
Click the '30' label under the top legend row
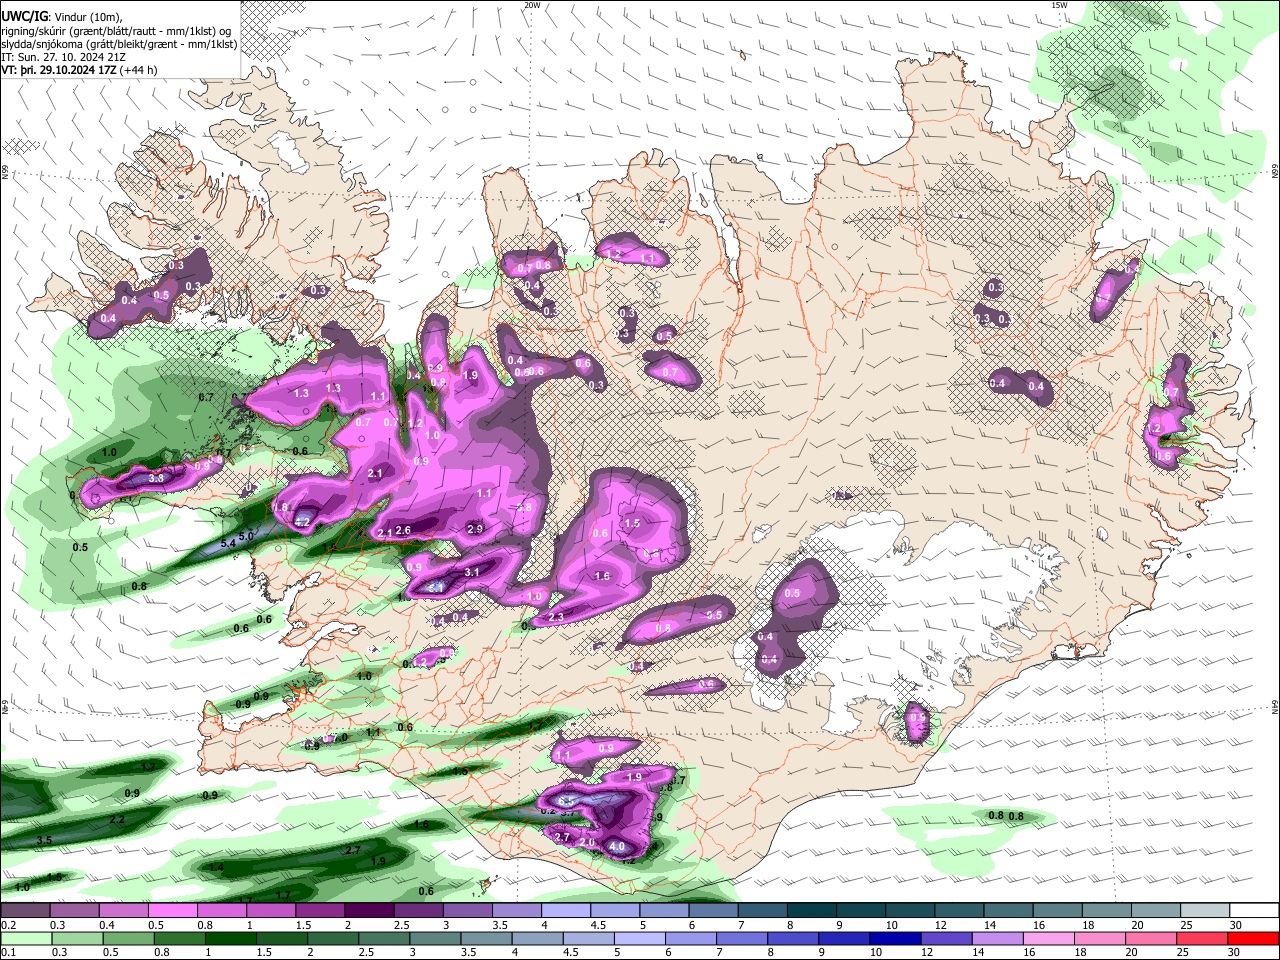1235,925
